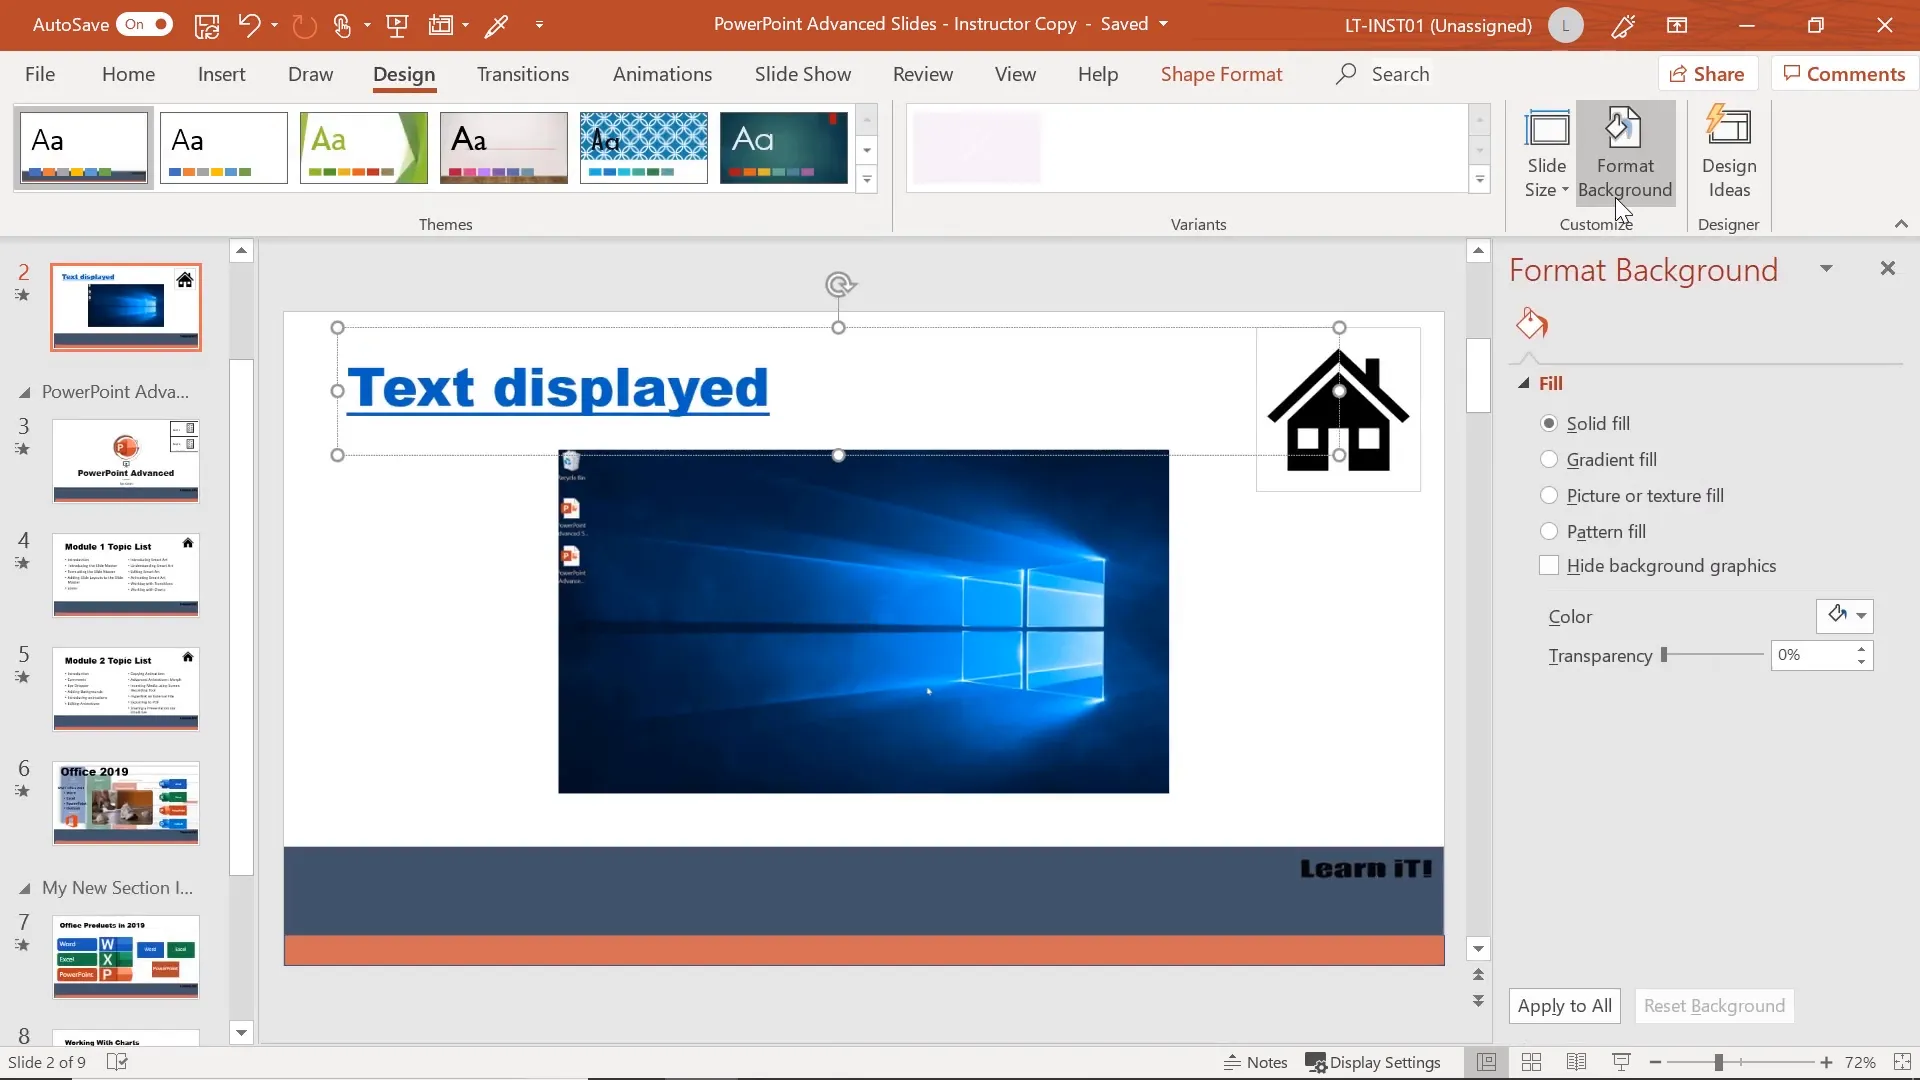Increase transparency with stepper up arrow
This screenshot has height=1080, width=1920.
point(1861,649)
